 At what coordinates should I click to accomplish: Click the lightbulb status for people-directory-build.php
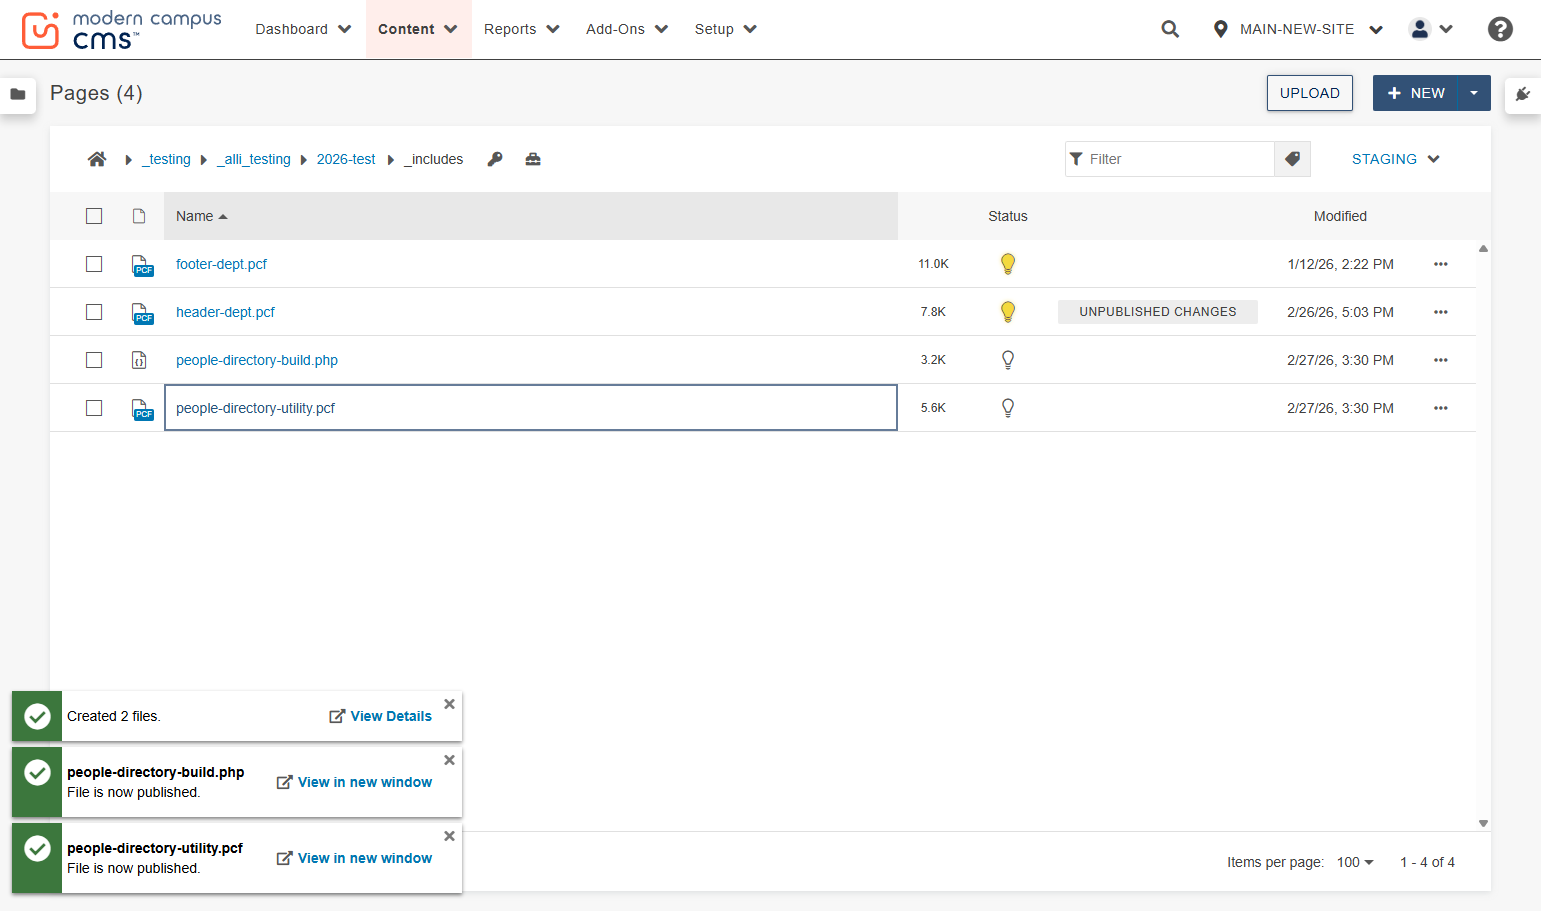coord(1008,360)
